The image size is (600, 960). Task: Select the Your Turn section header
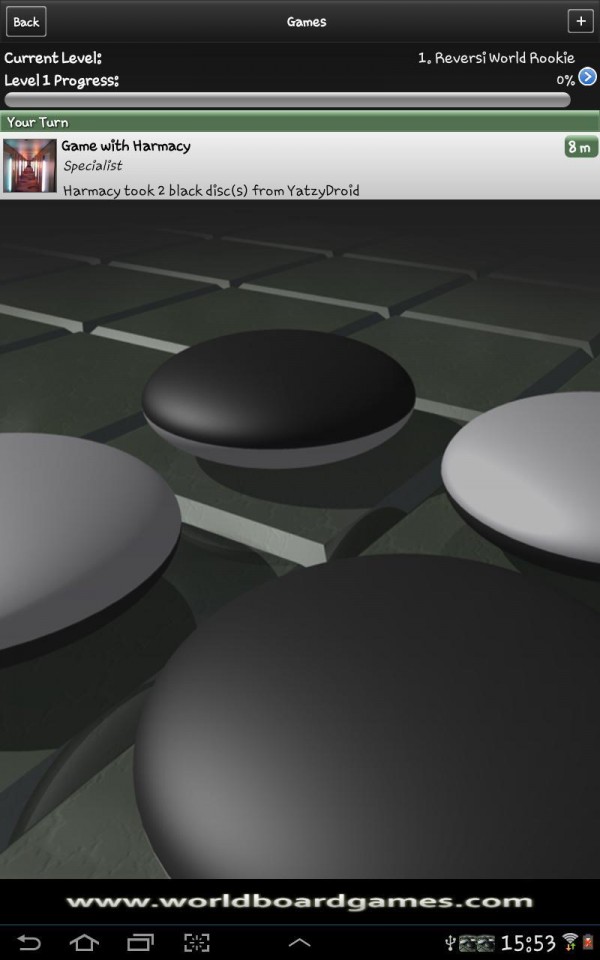tap(300, 122)
